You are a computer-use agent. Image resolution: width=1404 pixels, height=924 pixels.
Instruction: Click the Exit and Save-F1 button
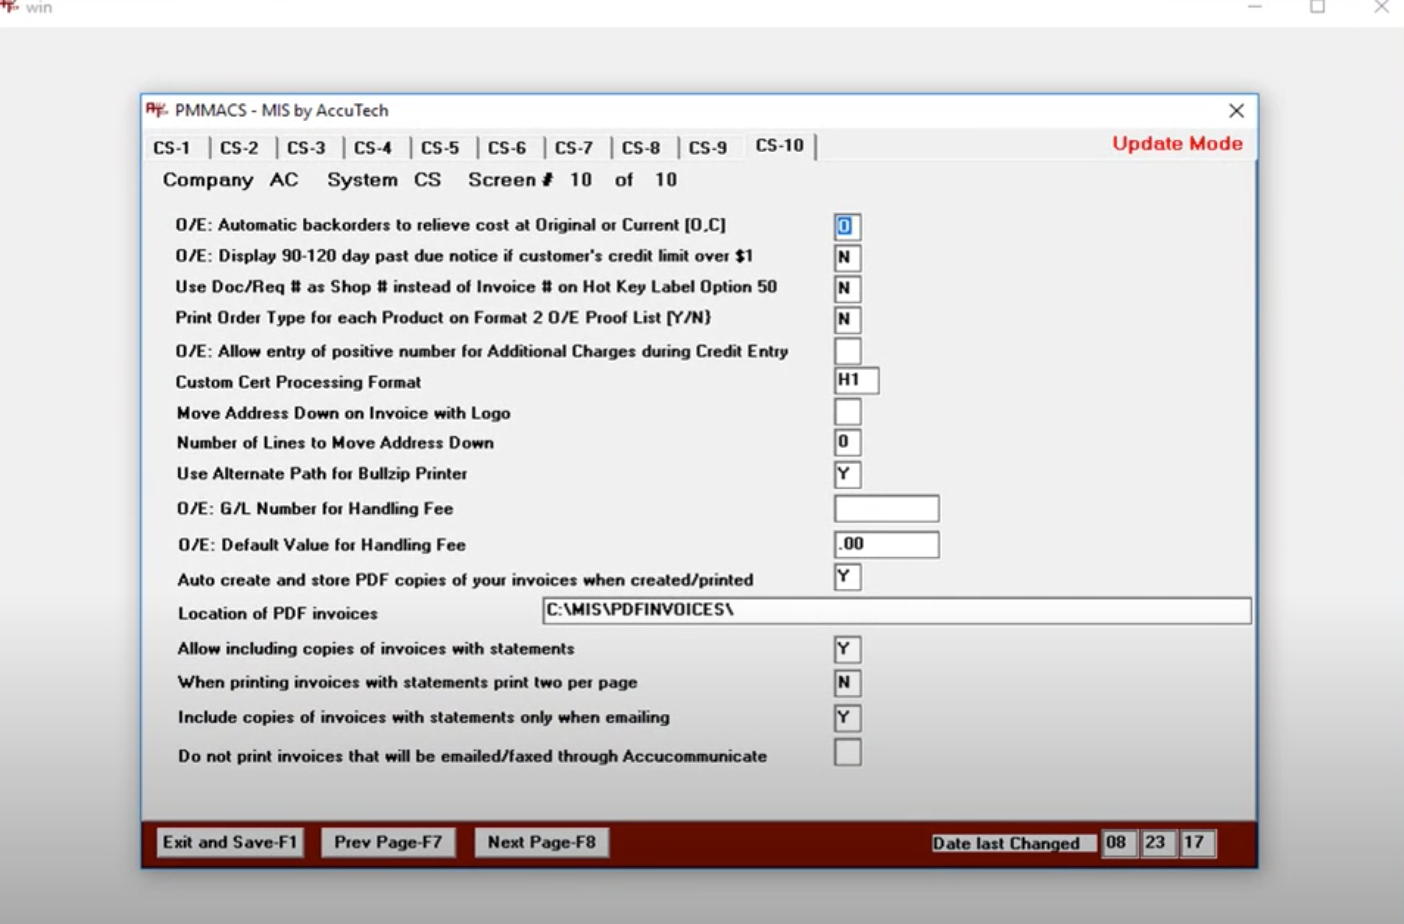tap(230, 842)
